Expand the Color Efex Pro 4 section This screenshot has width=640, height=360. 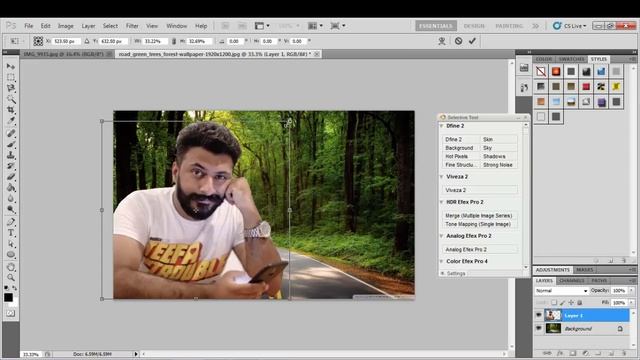click(442, 261)
